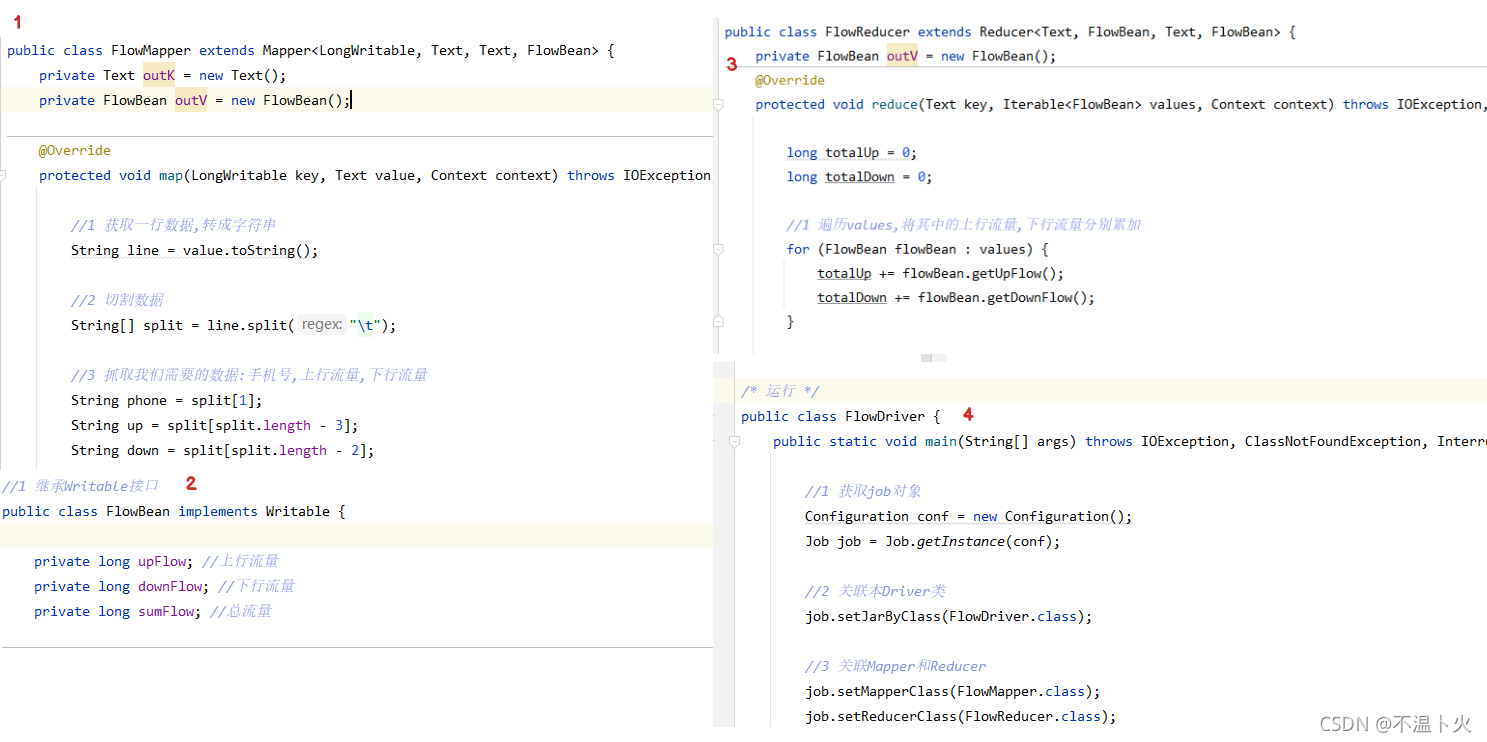
Task: Click the 'private long sumFlow' field line
Action: [153, 611]
